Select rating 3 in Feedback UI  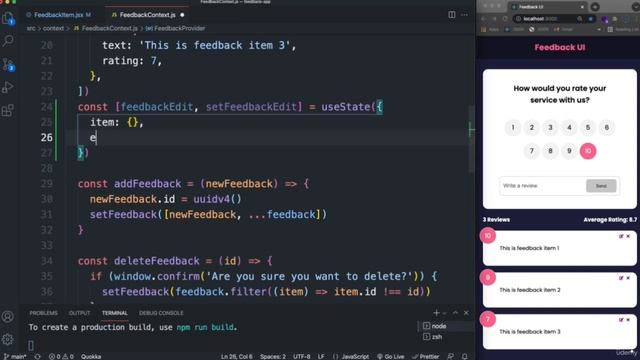click(x=550, y=128)
